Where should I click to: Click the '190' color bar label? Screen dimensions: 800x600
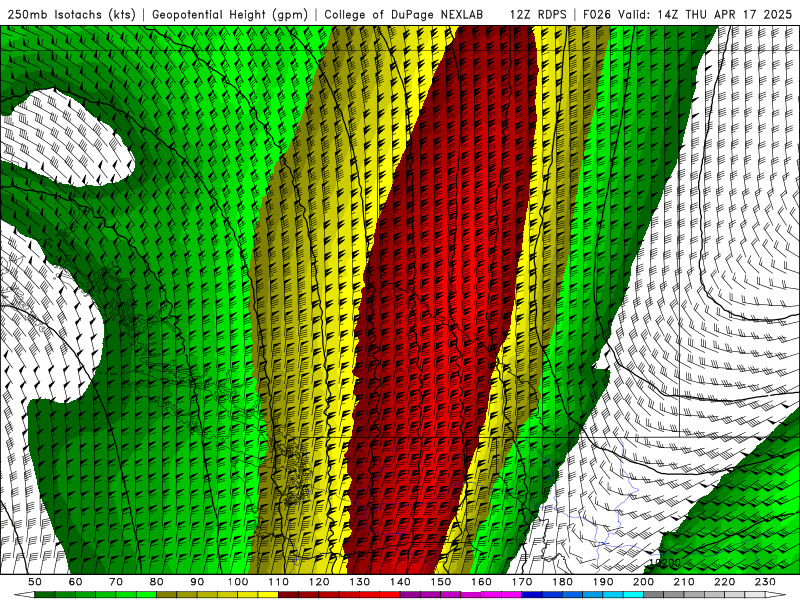click(603, 582)
